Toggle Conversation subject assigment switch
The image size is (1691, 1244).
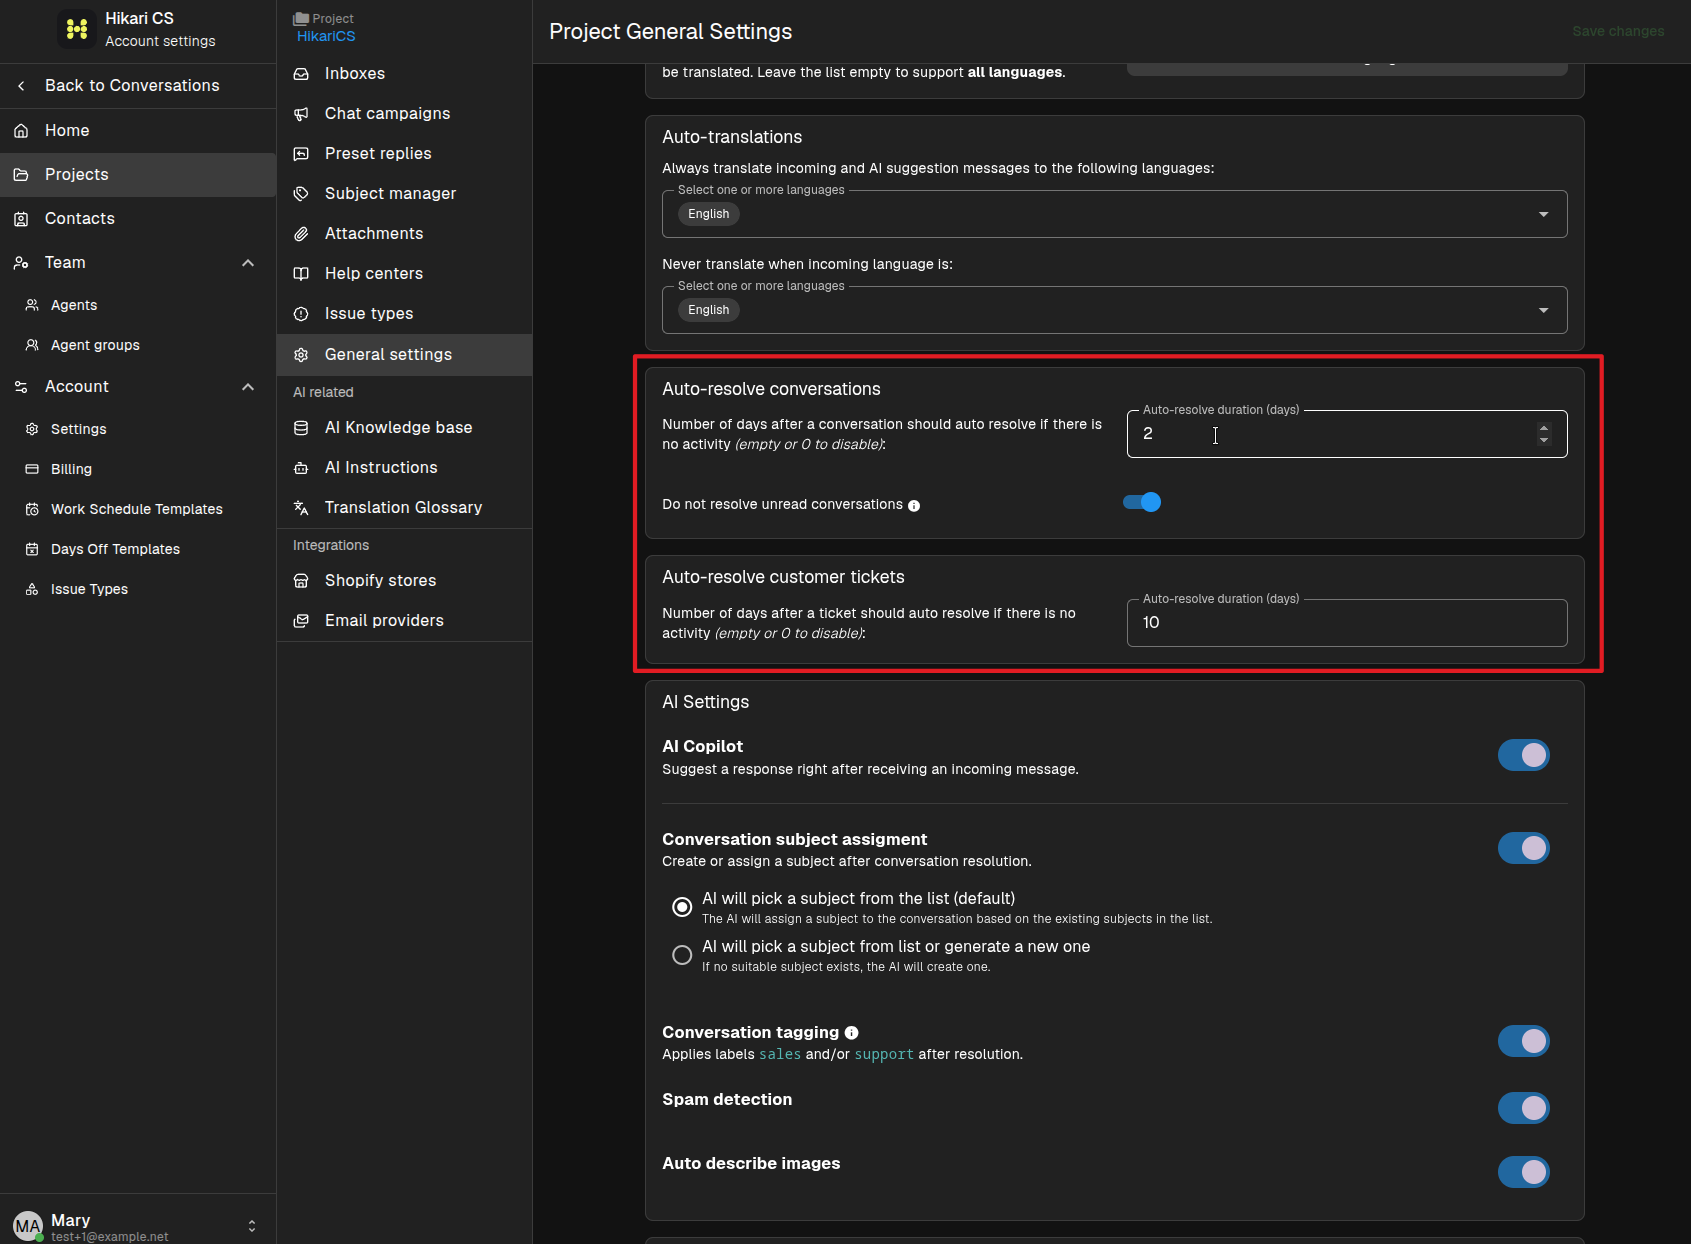pyautogui.click(x=1524, y=848)
